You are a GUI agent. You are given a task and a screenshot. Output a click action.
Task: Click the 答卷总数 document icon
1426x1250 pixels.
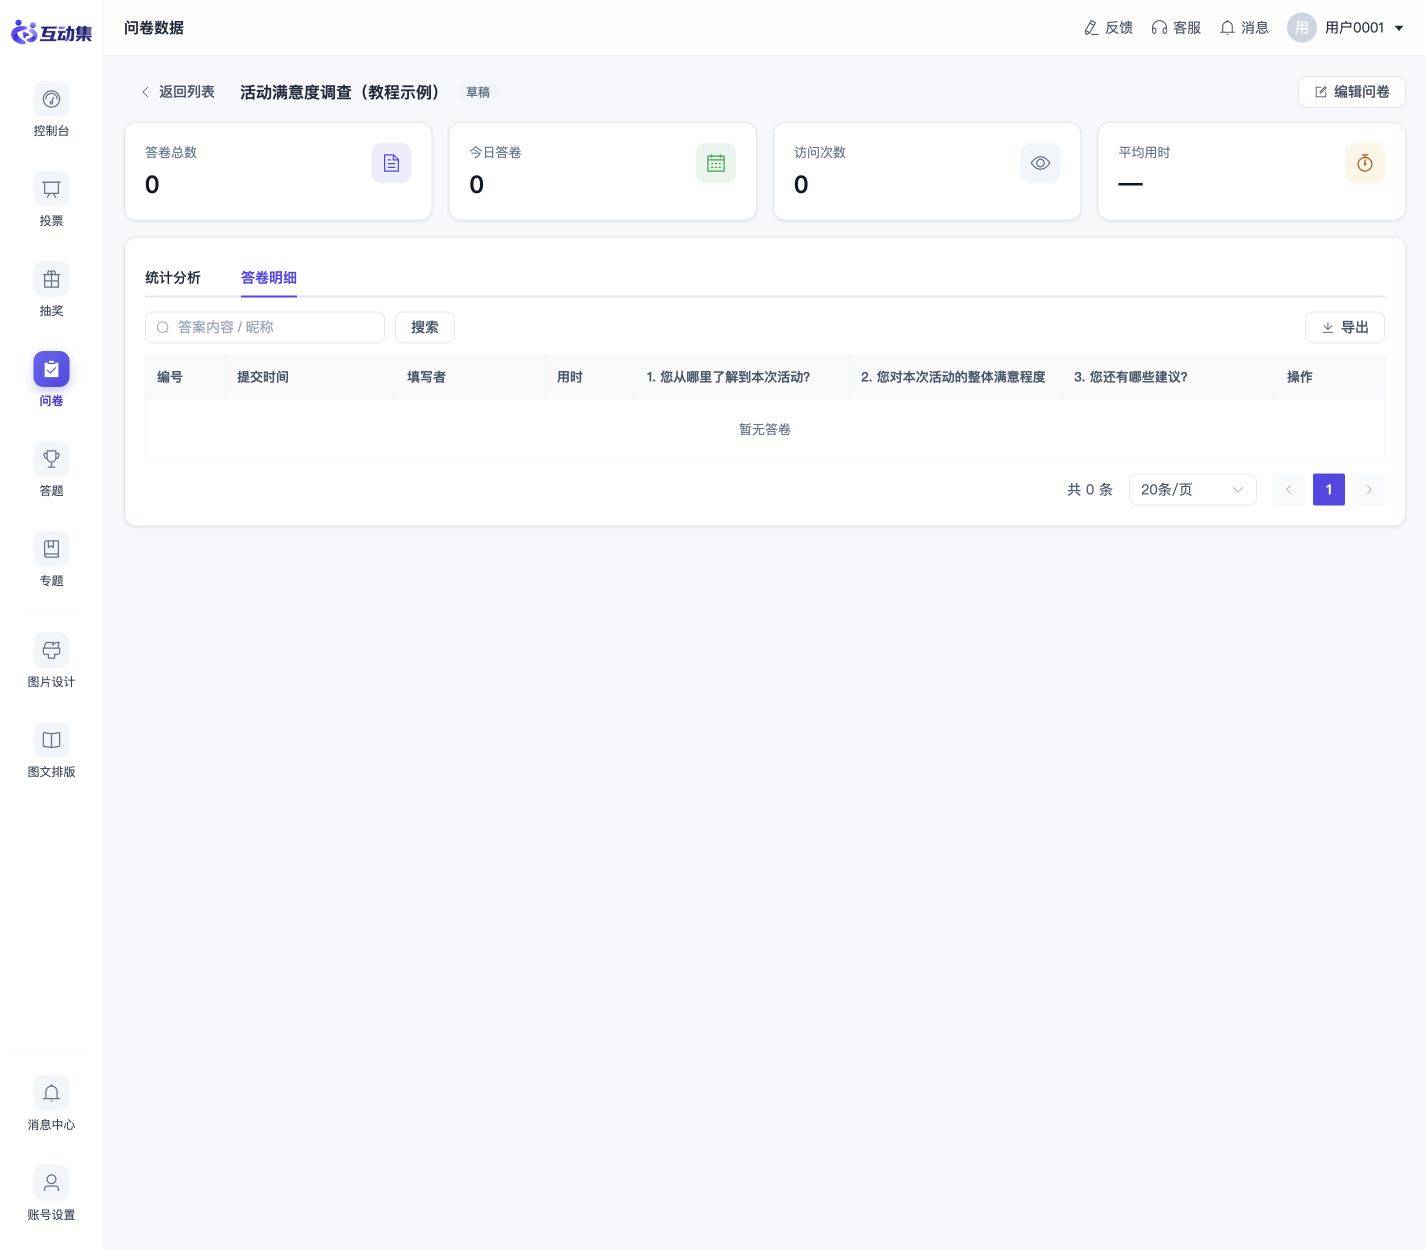[391, 163]
